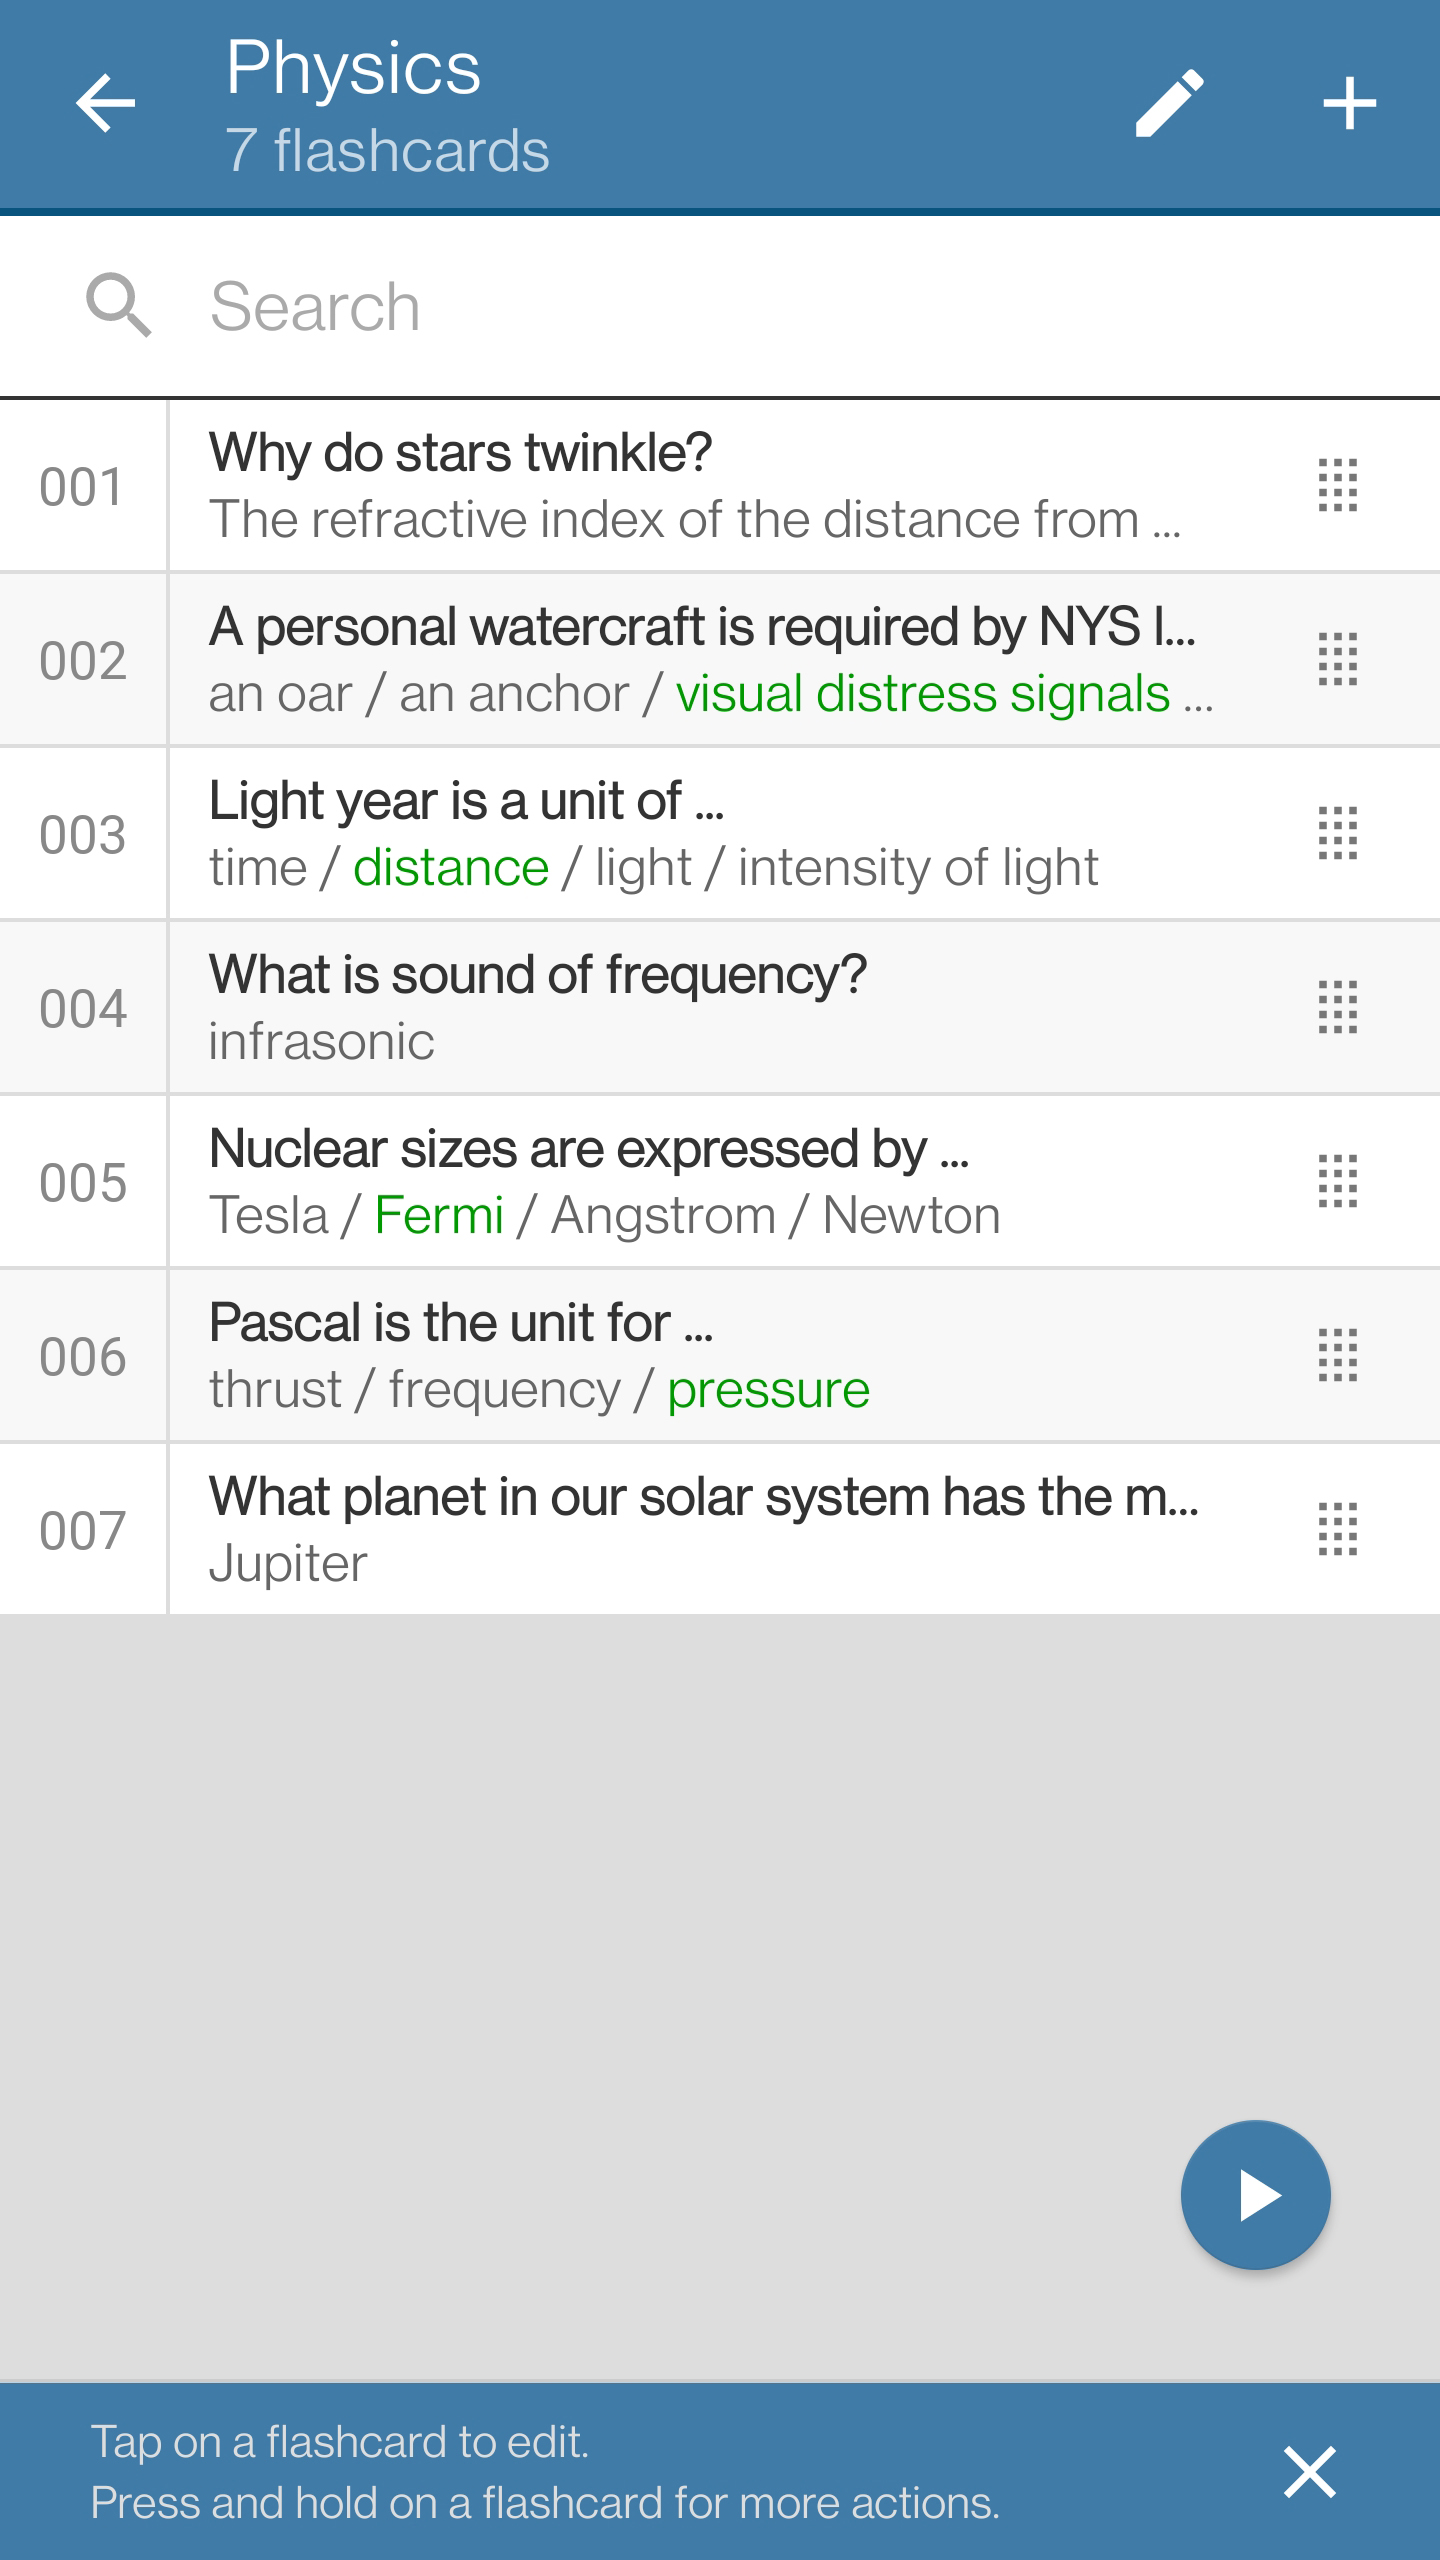Open the 'Why do stars twinkle?' flashcard
The height and width of the screenshot is (2560, 1440).
[x=700, y=486]
